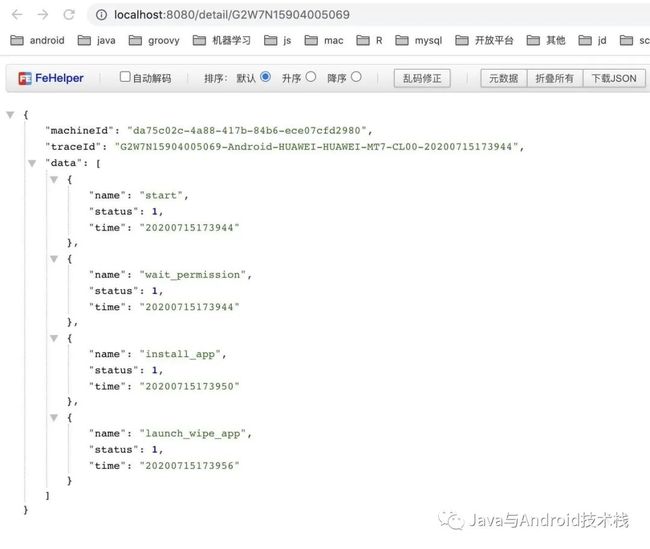Screen dimensions: 650x549
Task: Click the 元数据 button
Action: 504,78
